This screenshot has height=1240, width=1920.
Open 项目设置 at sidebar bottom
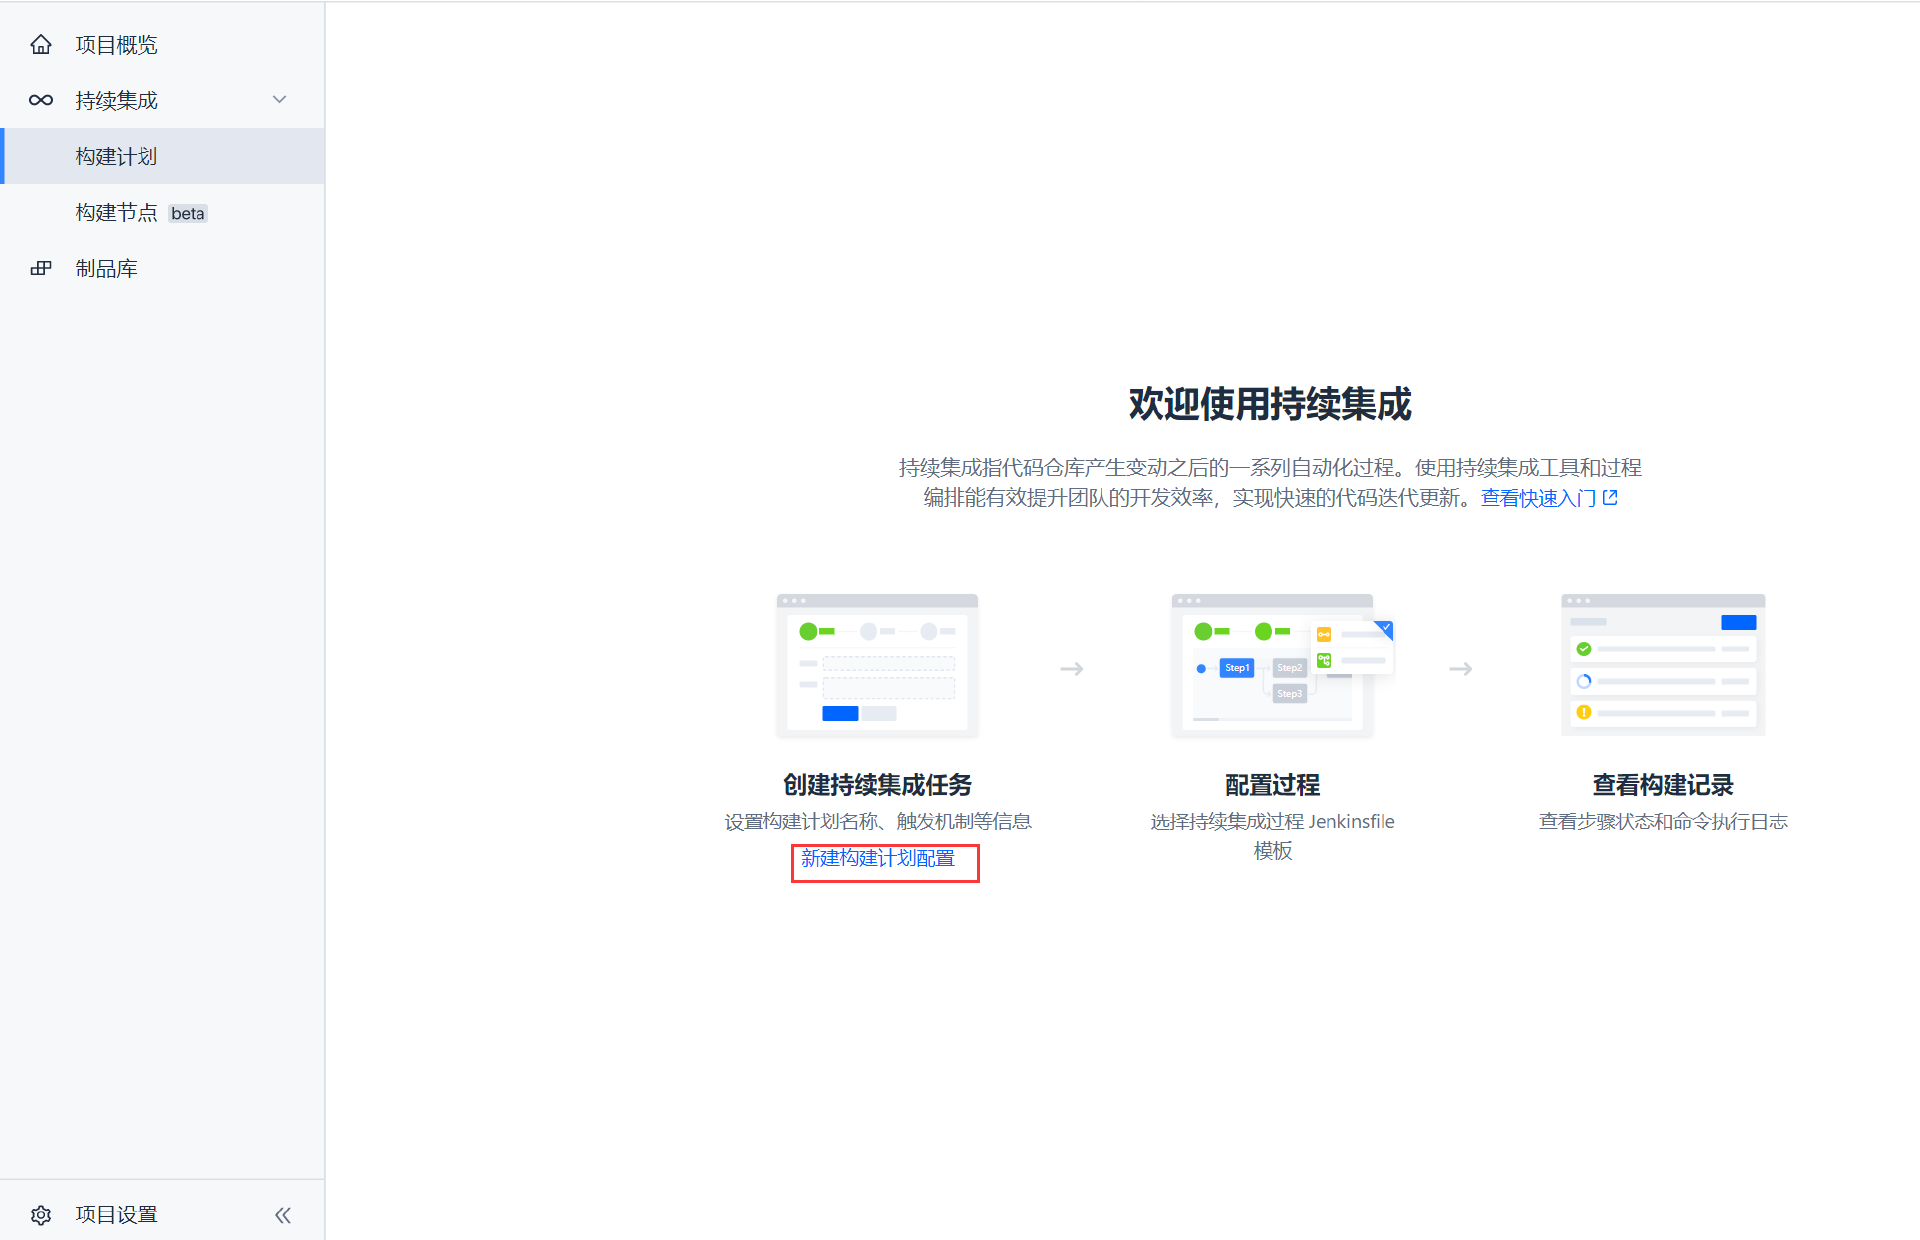point(117,1215)
